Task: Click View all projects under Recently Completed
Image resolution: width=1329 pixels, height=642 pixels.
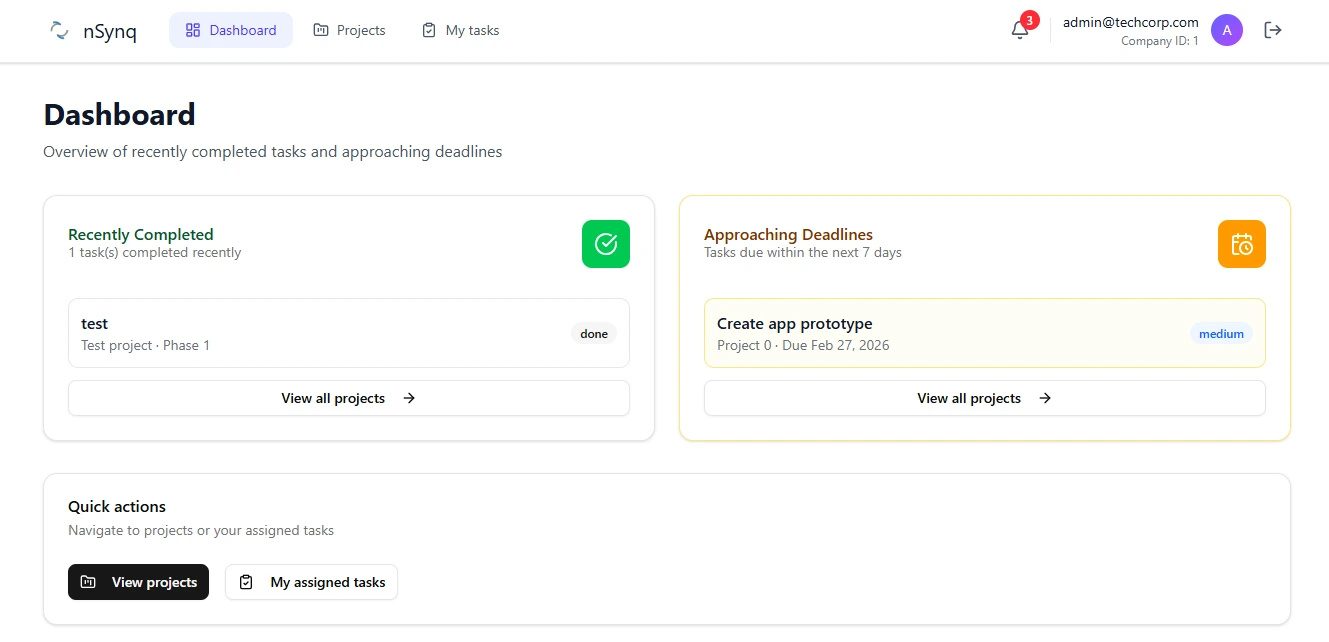Action: pos(348,398)
